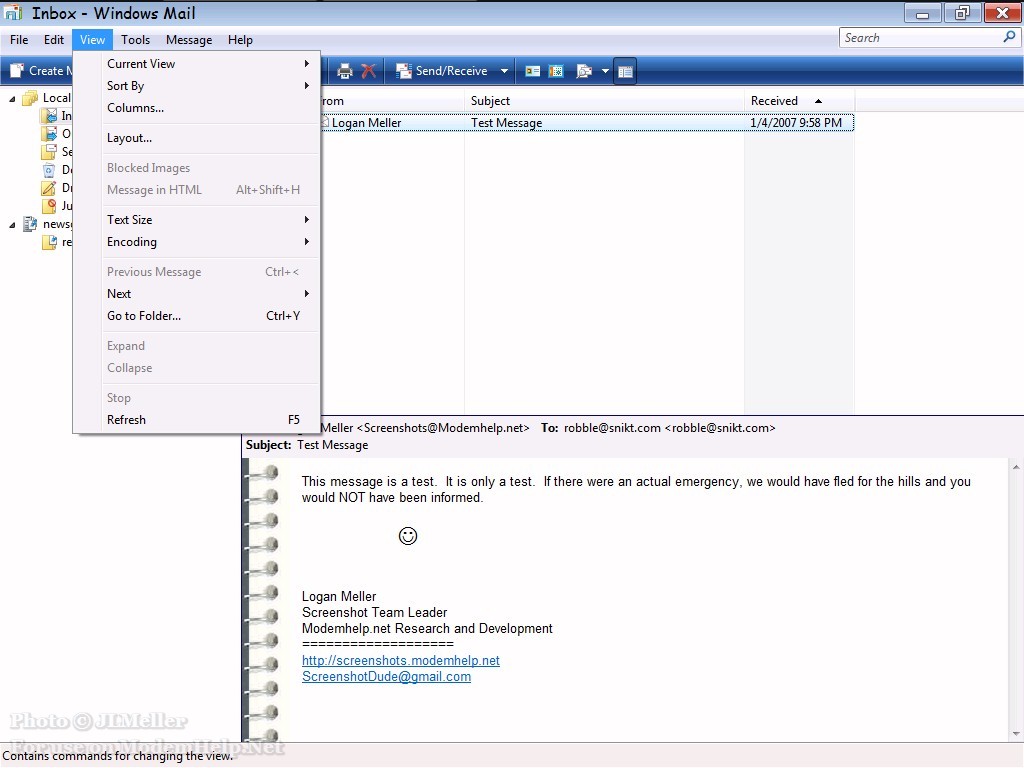This screenshot has width=1024, height=768.
Task: Select the Outbox folder icon
Action: (49, 134)
